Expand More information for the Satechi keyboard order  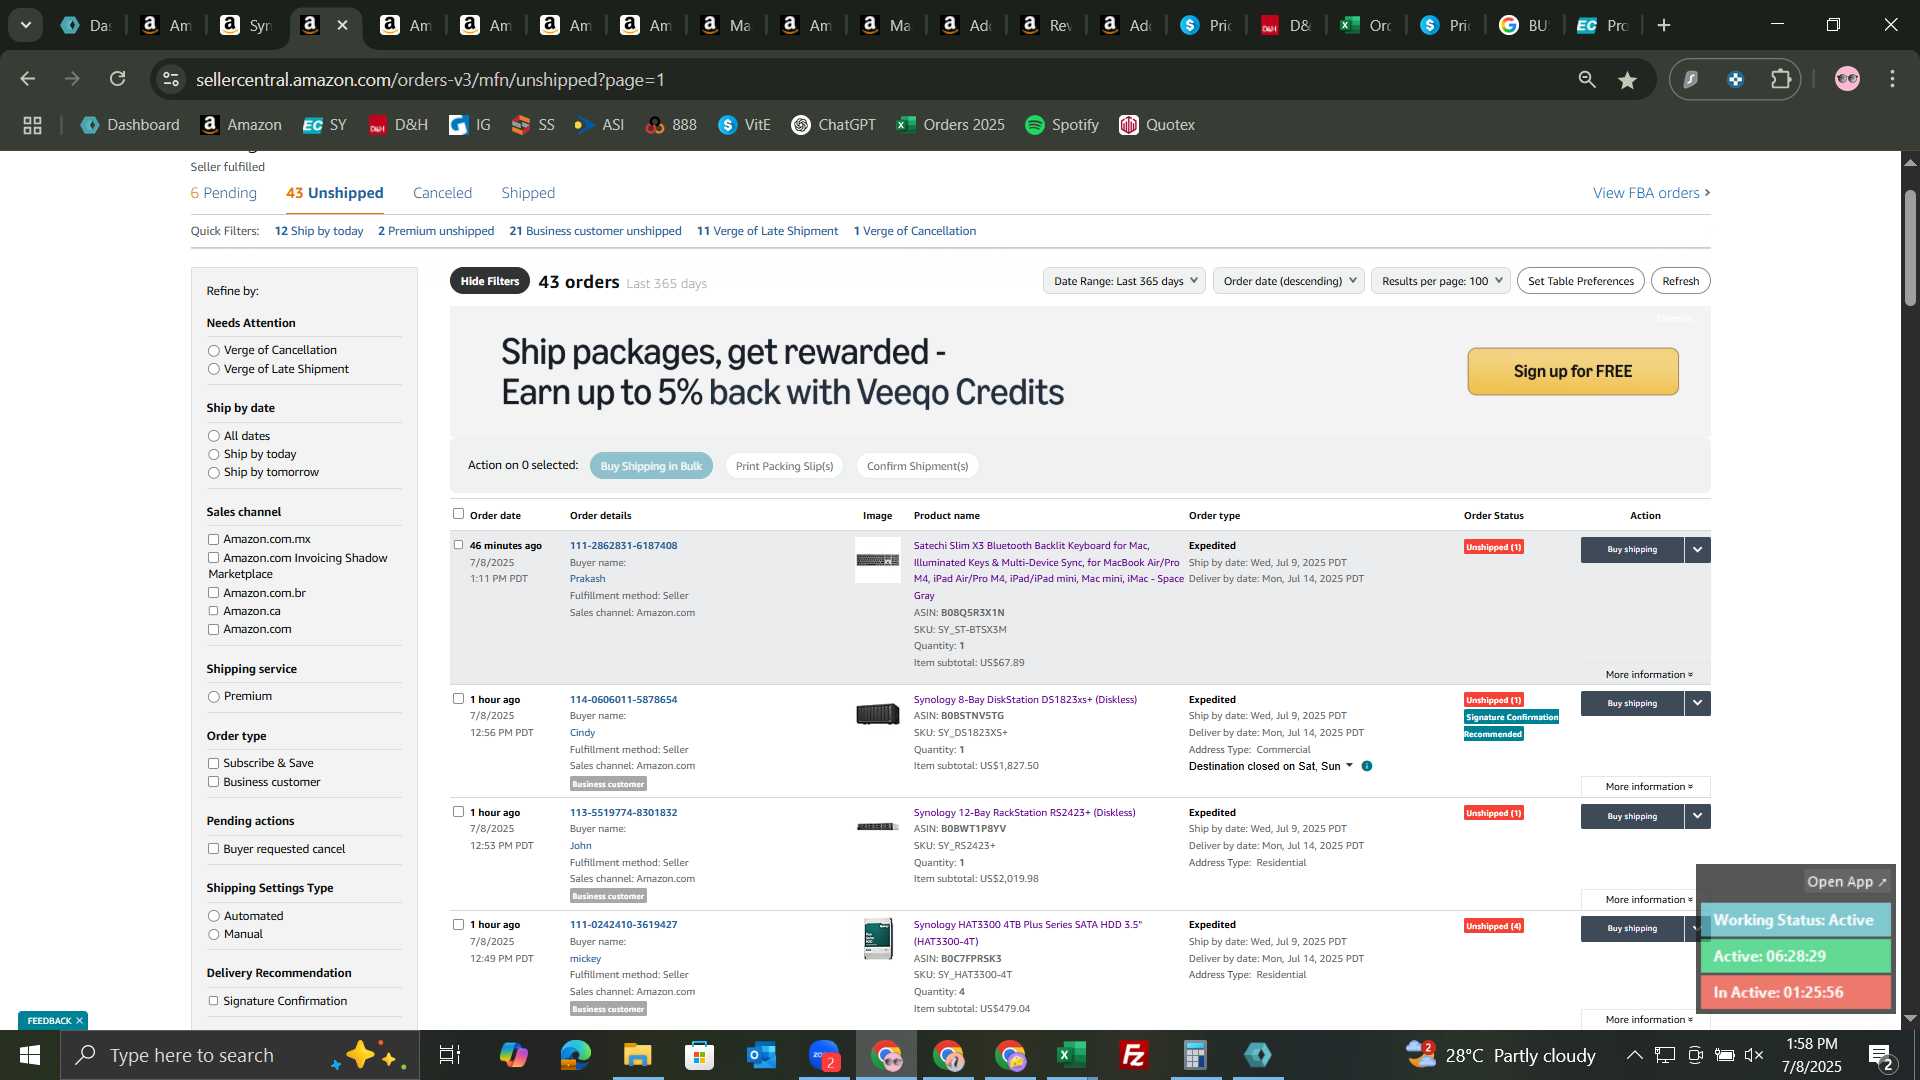[1649, 675]
